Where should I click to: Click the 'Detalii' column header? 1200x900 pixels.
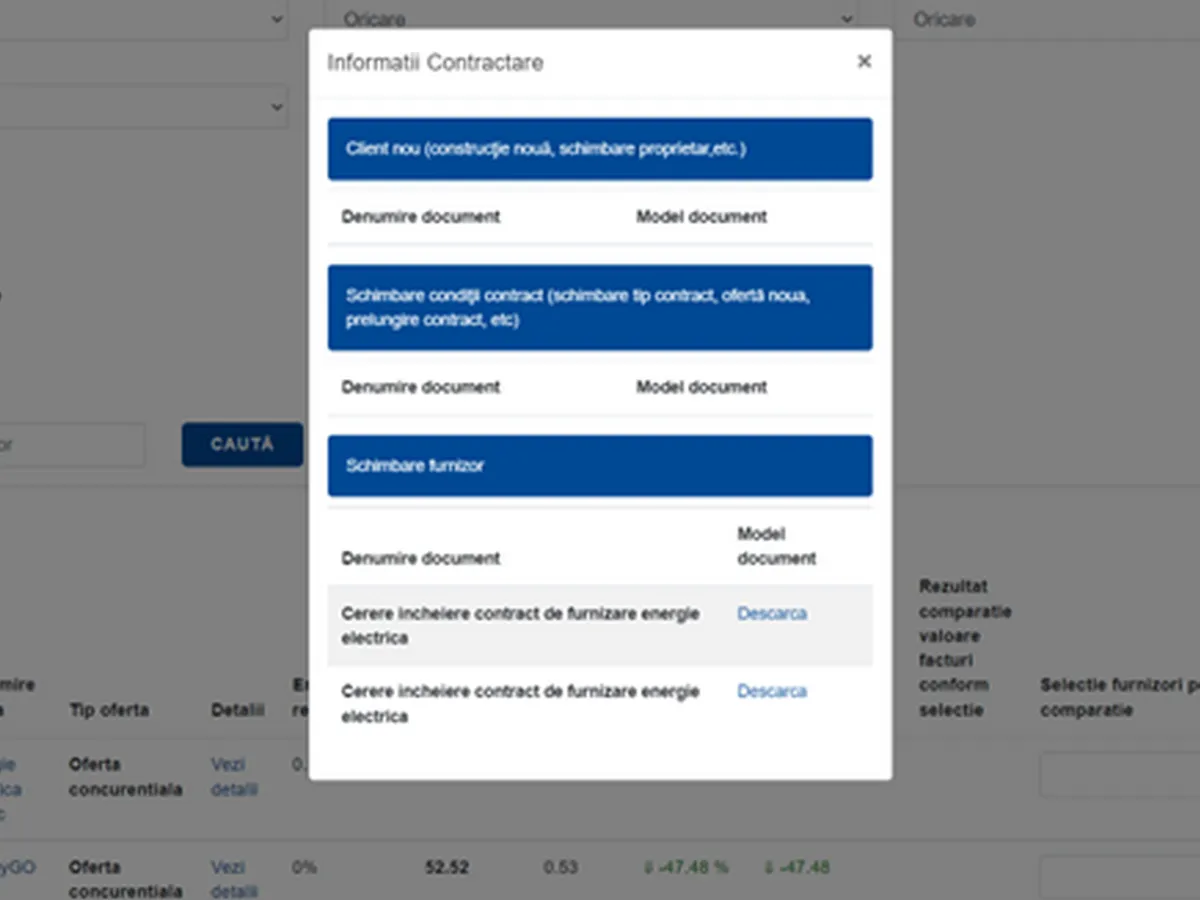pyautogui.click(x=237, y=710)
